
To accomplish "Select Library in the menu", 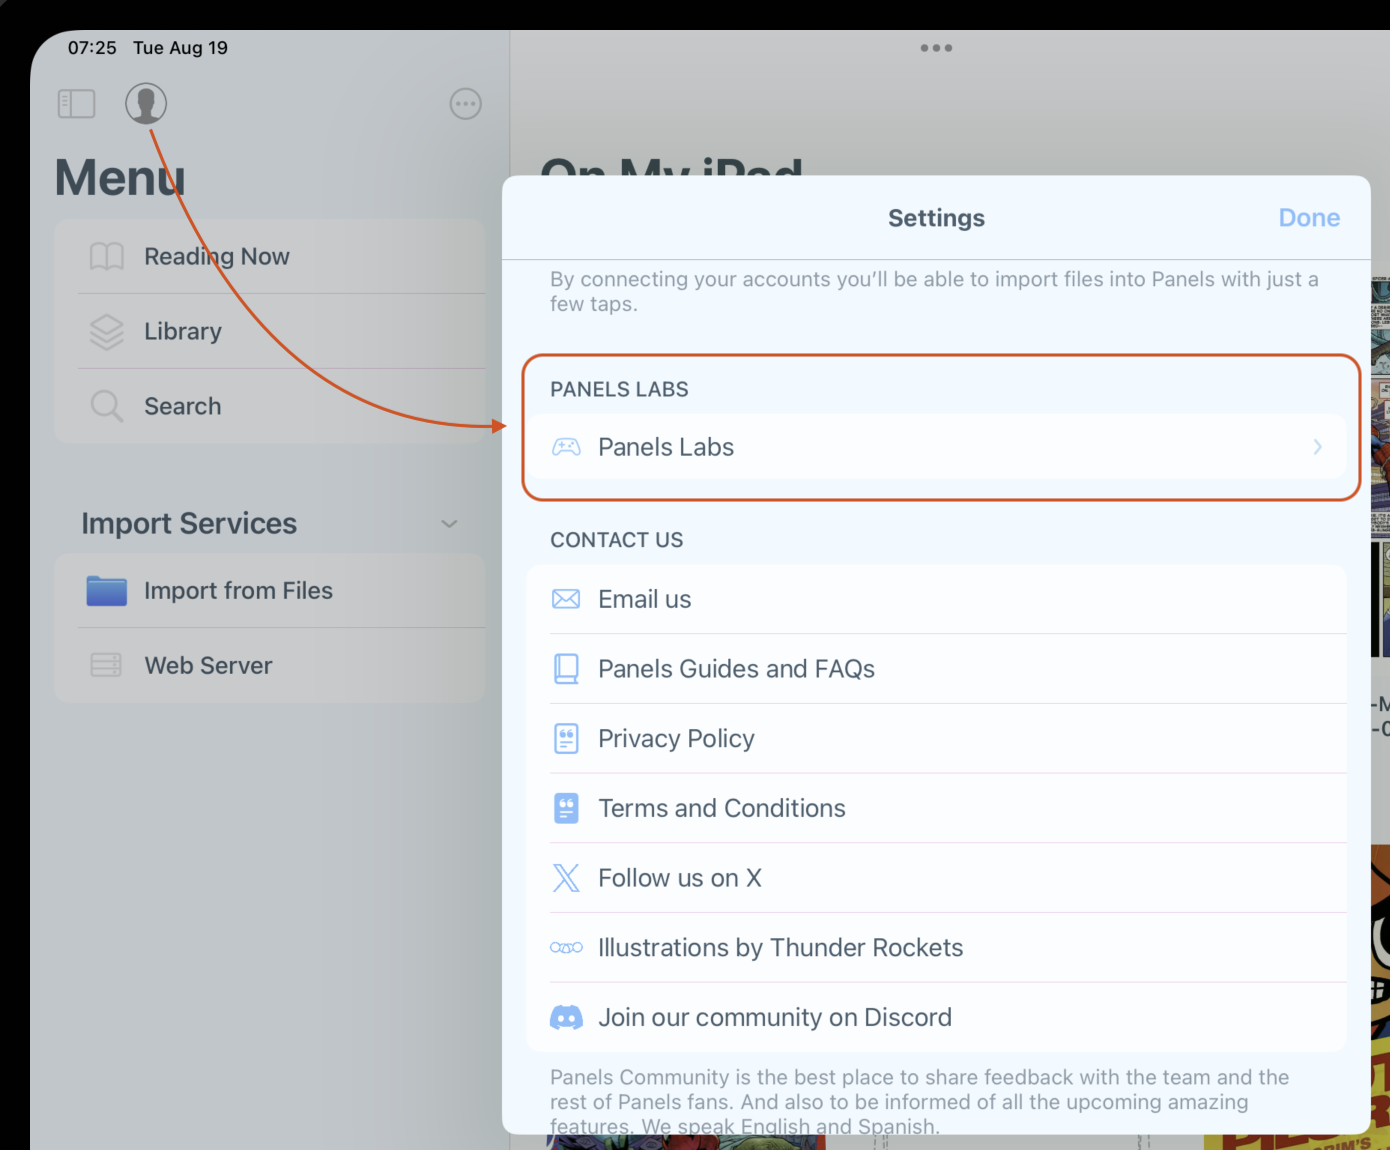I will coord(270,332).
